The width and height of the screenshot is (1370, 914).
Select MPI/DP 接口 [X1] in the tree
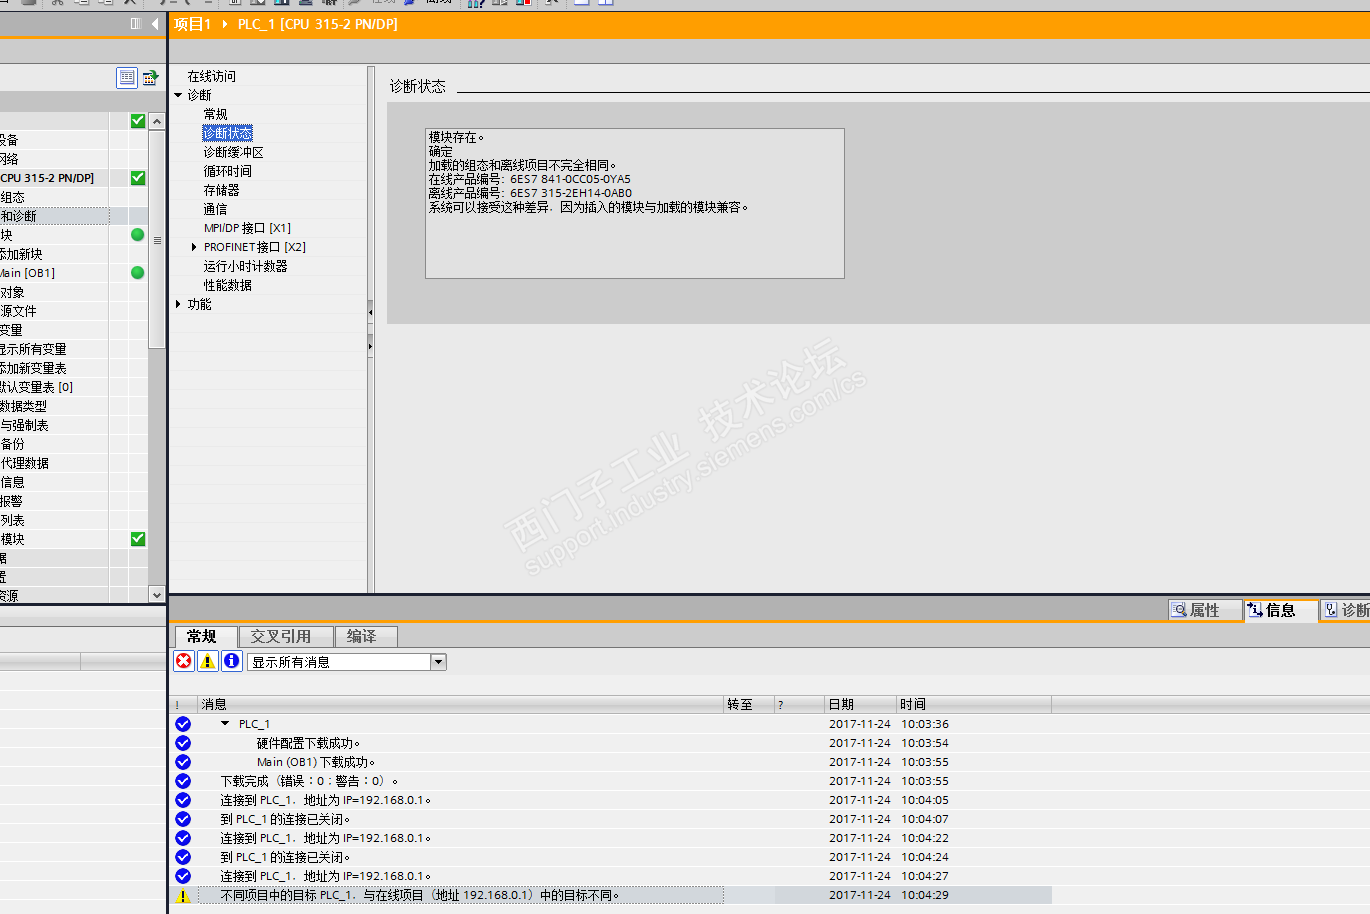coord(247,228)
